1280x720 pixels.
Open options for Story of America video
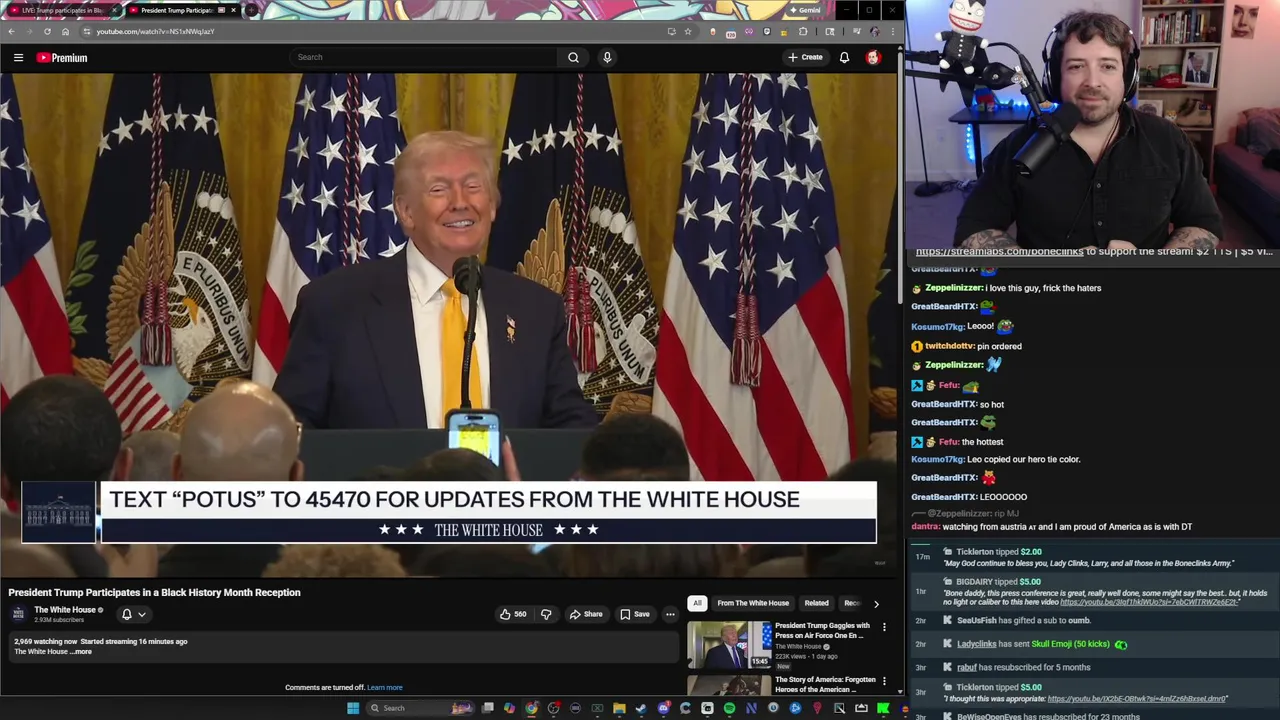coord(884,681)
